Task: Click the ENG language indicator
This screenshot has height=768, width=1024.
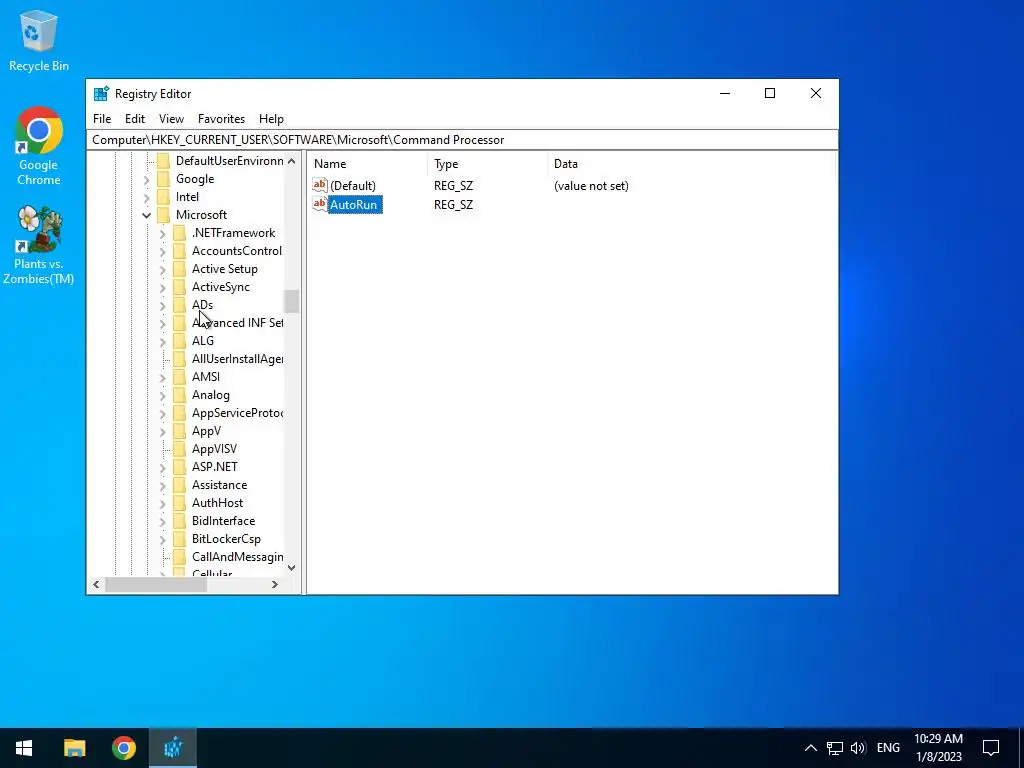Action: [888, 748]
